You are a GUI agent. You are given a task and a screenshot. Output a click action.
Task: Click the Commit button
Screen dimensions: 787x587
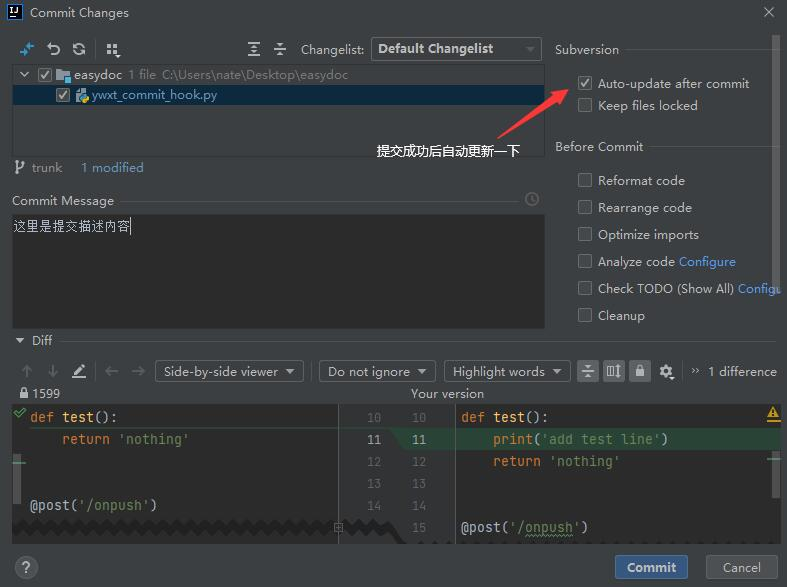651,567
